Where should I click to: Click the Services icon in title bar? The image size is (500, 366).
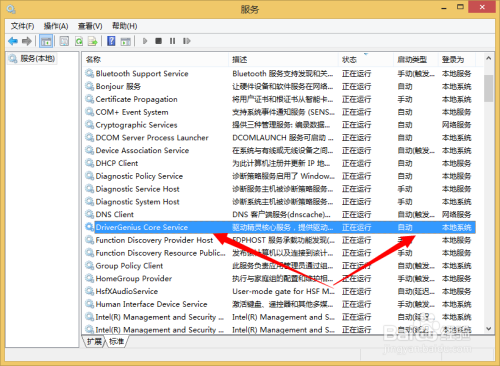pos(11,9)
